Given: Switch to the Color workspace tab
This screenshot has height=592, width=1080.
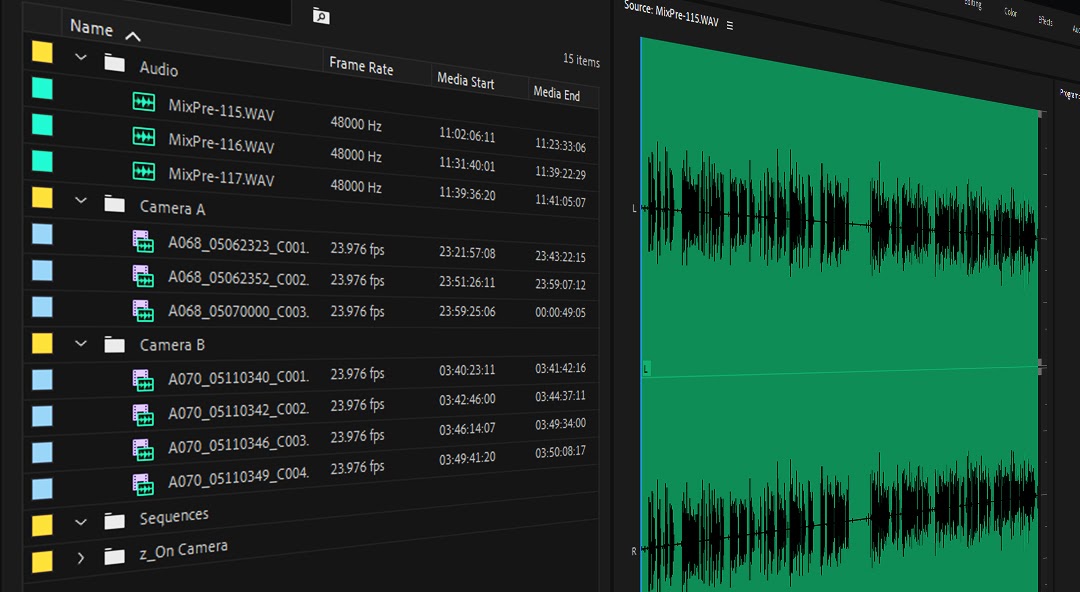Looking at the screenshot, I should (1010, 12).
